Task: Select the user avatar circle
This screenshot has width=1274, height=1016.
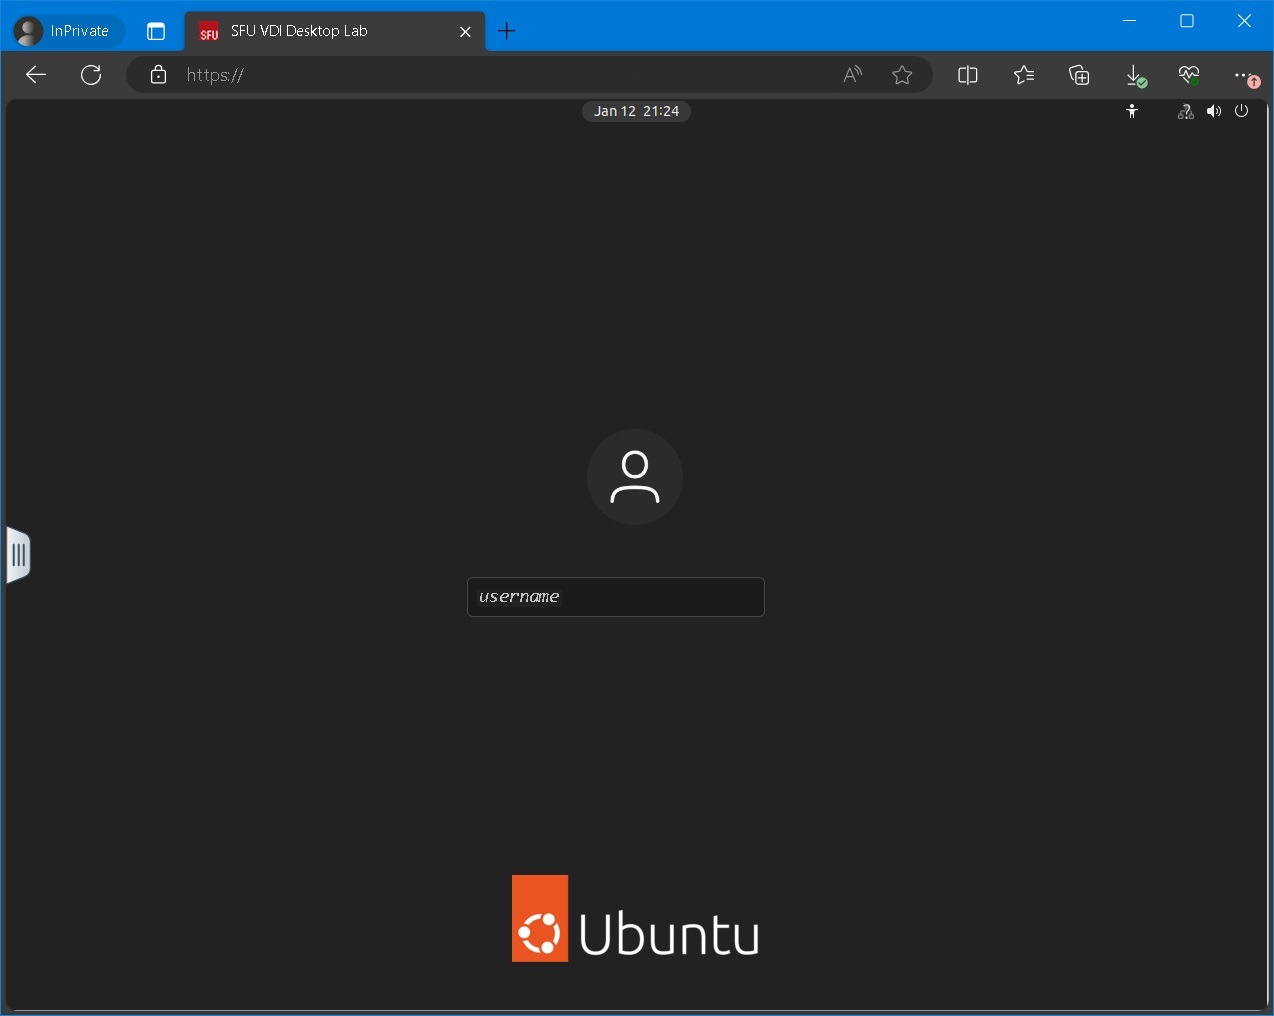Action: [635, 477]
